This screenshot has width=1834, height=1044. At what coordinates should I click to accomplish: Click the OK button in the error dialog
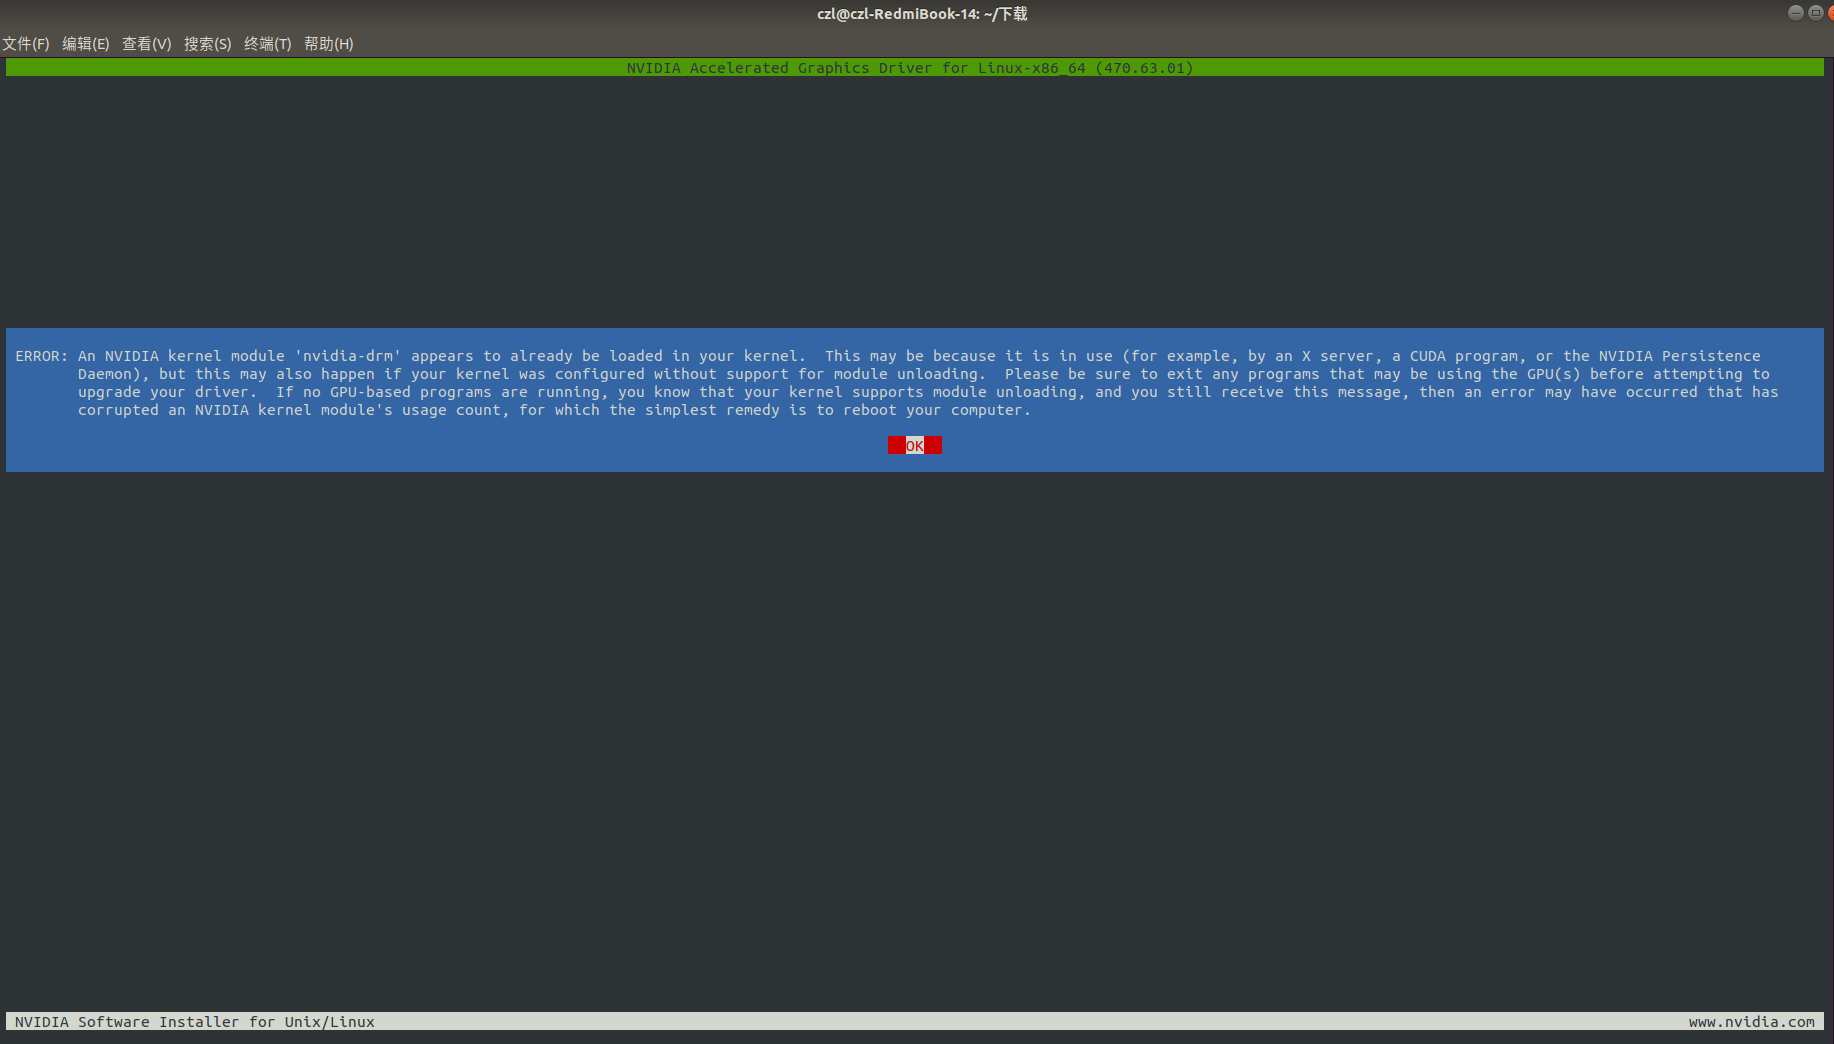(914, 445)
